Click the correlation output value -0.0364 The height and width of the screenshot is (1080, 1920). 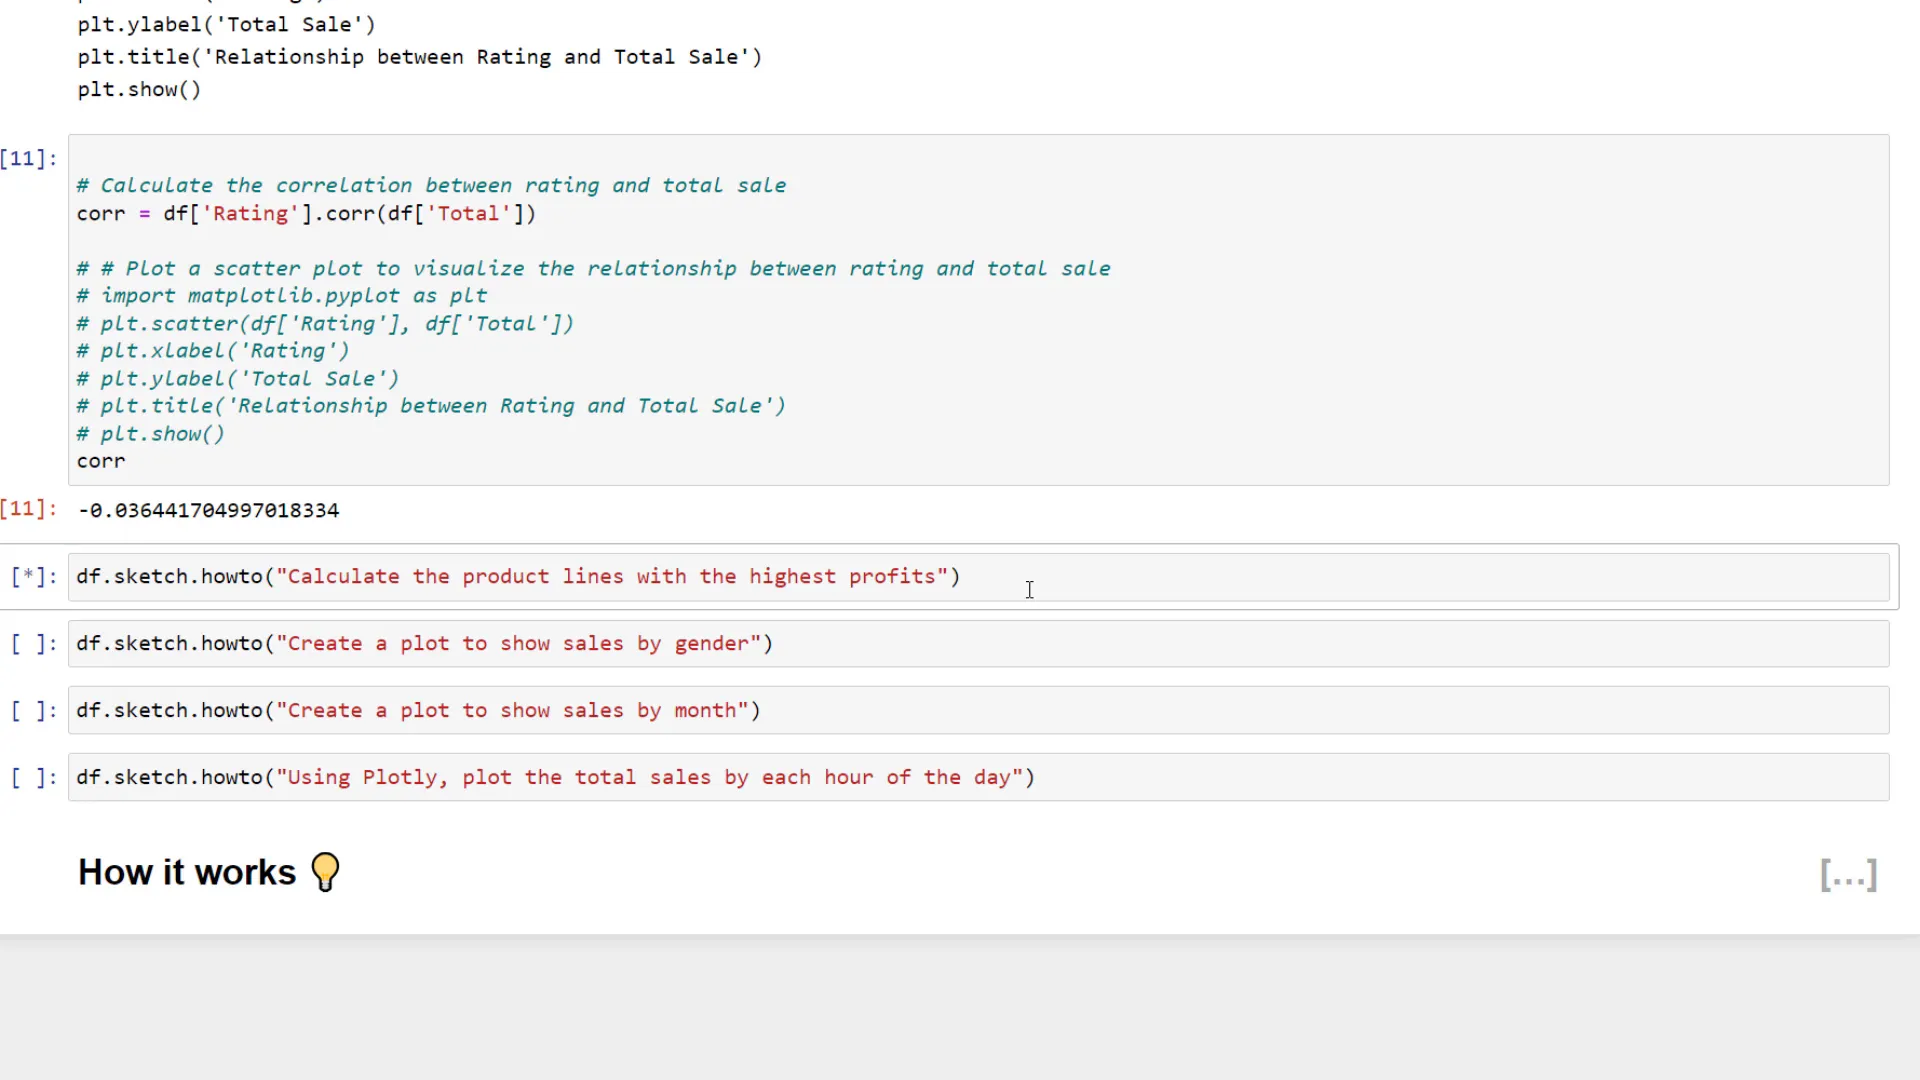point(208,511)
